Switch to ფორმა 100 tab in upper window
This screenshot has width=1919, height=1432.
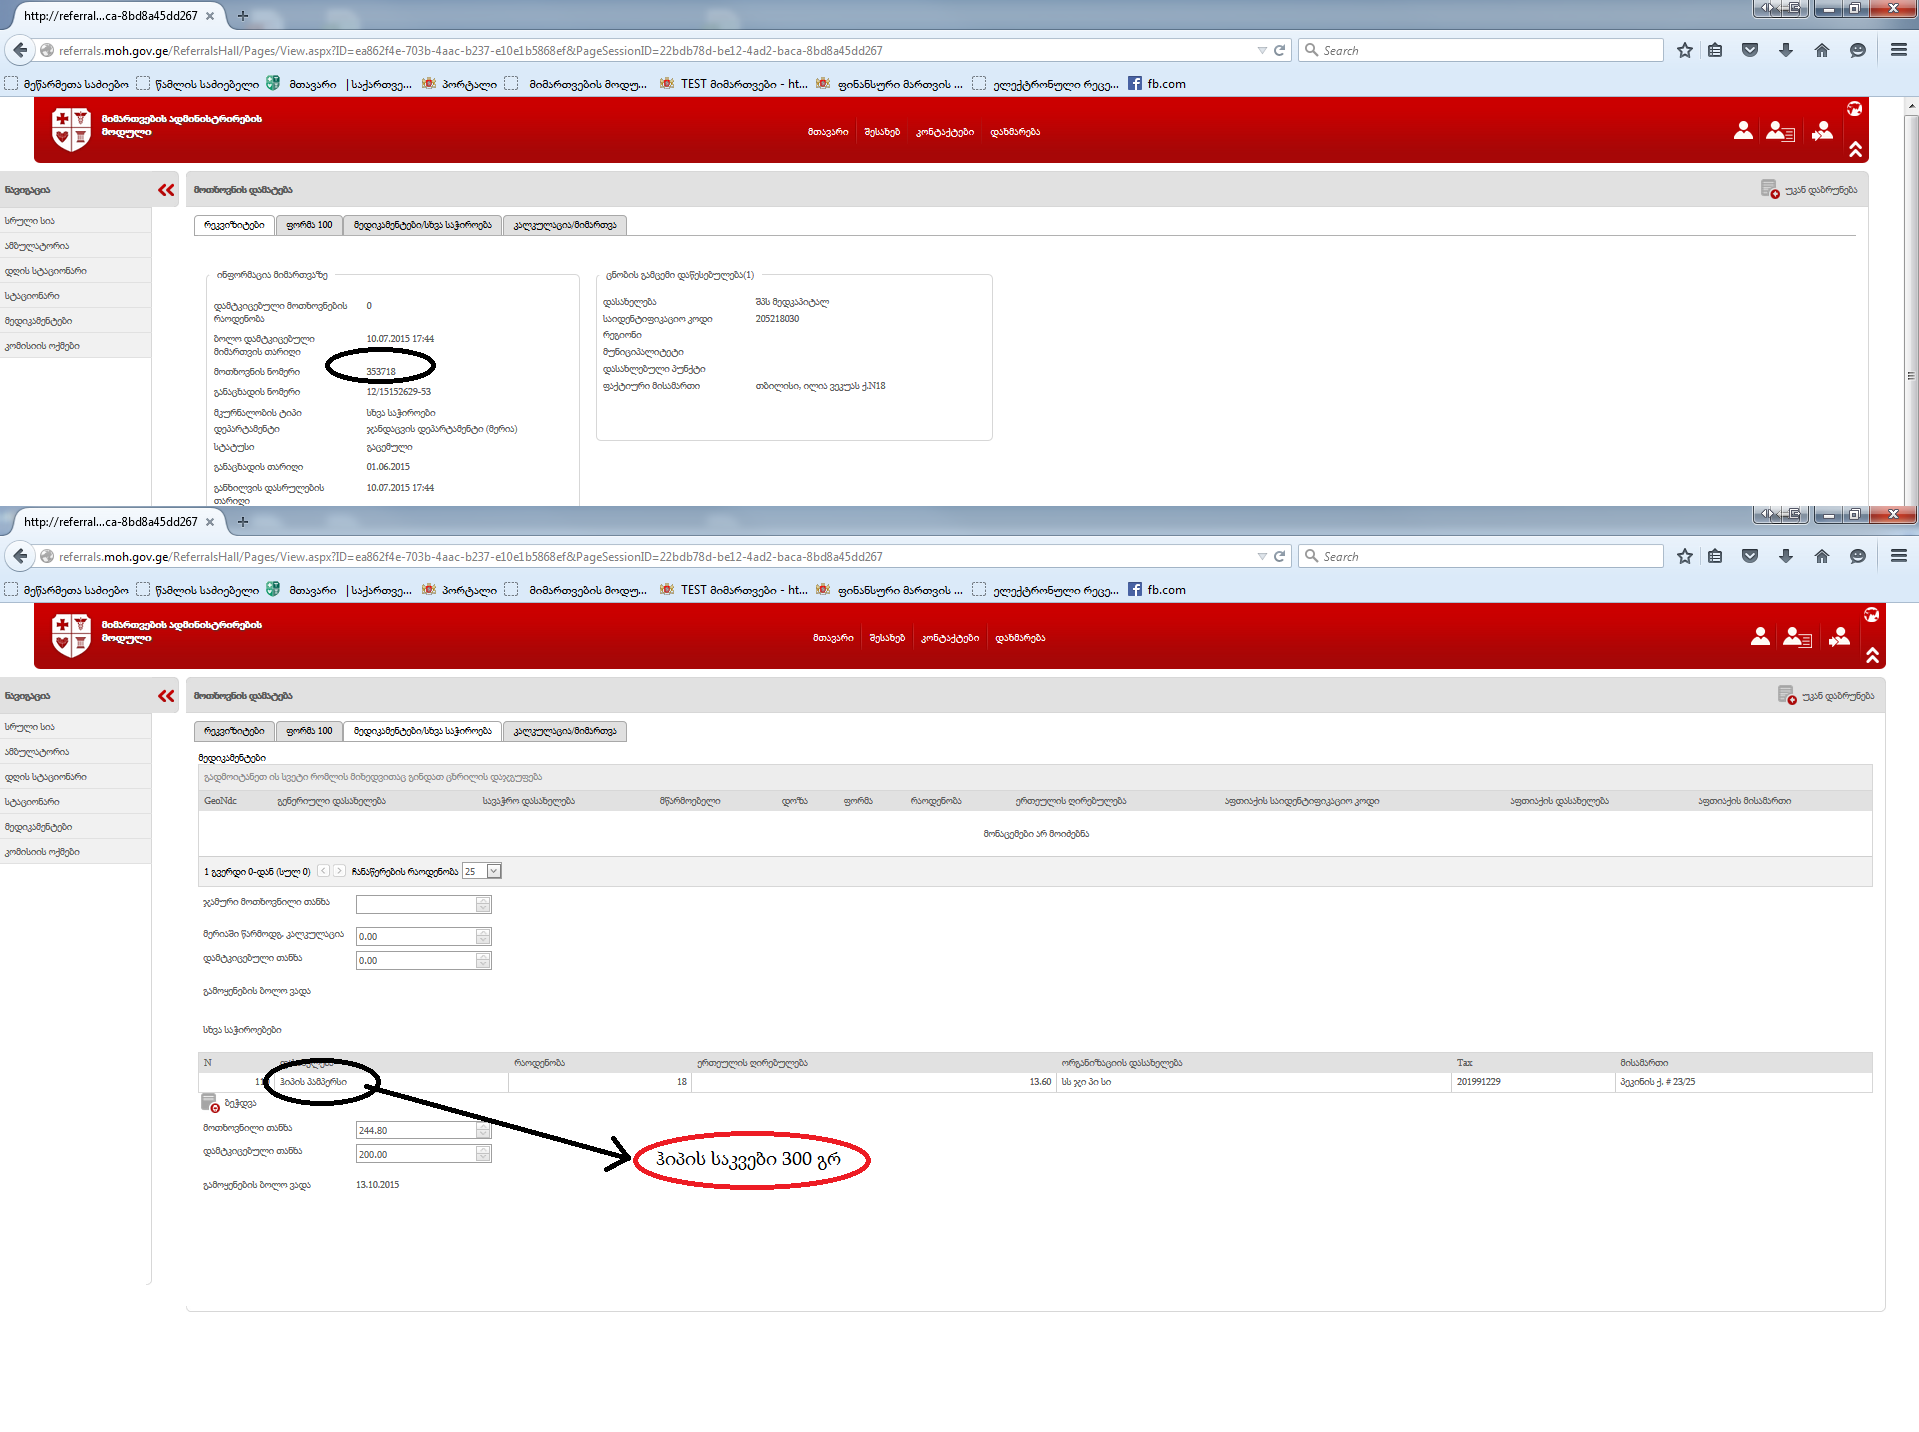click(x=309, y=225)
